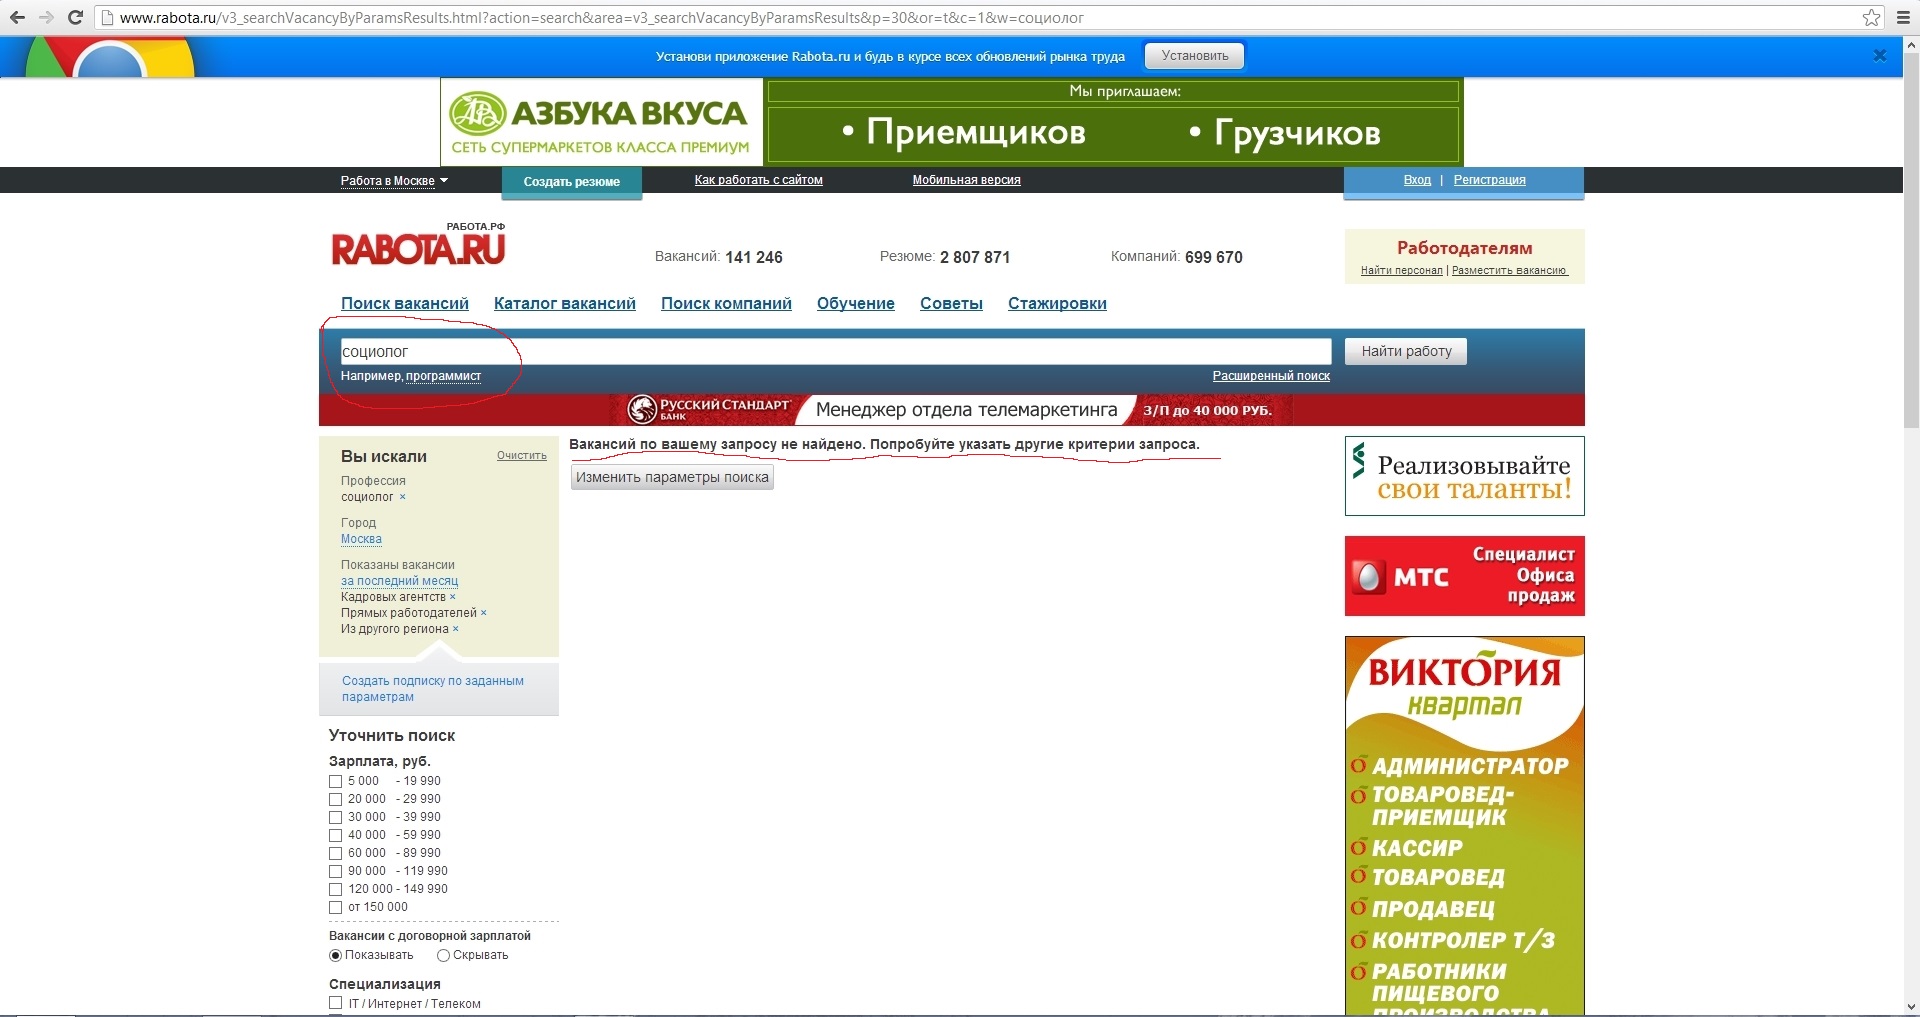The width and height of the screenshot is (1920, 1017).
Task: Select Показывать radio for negotiable salary
Action: coord(336,956)
